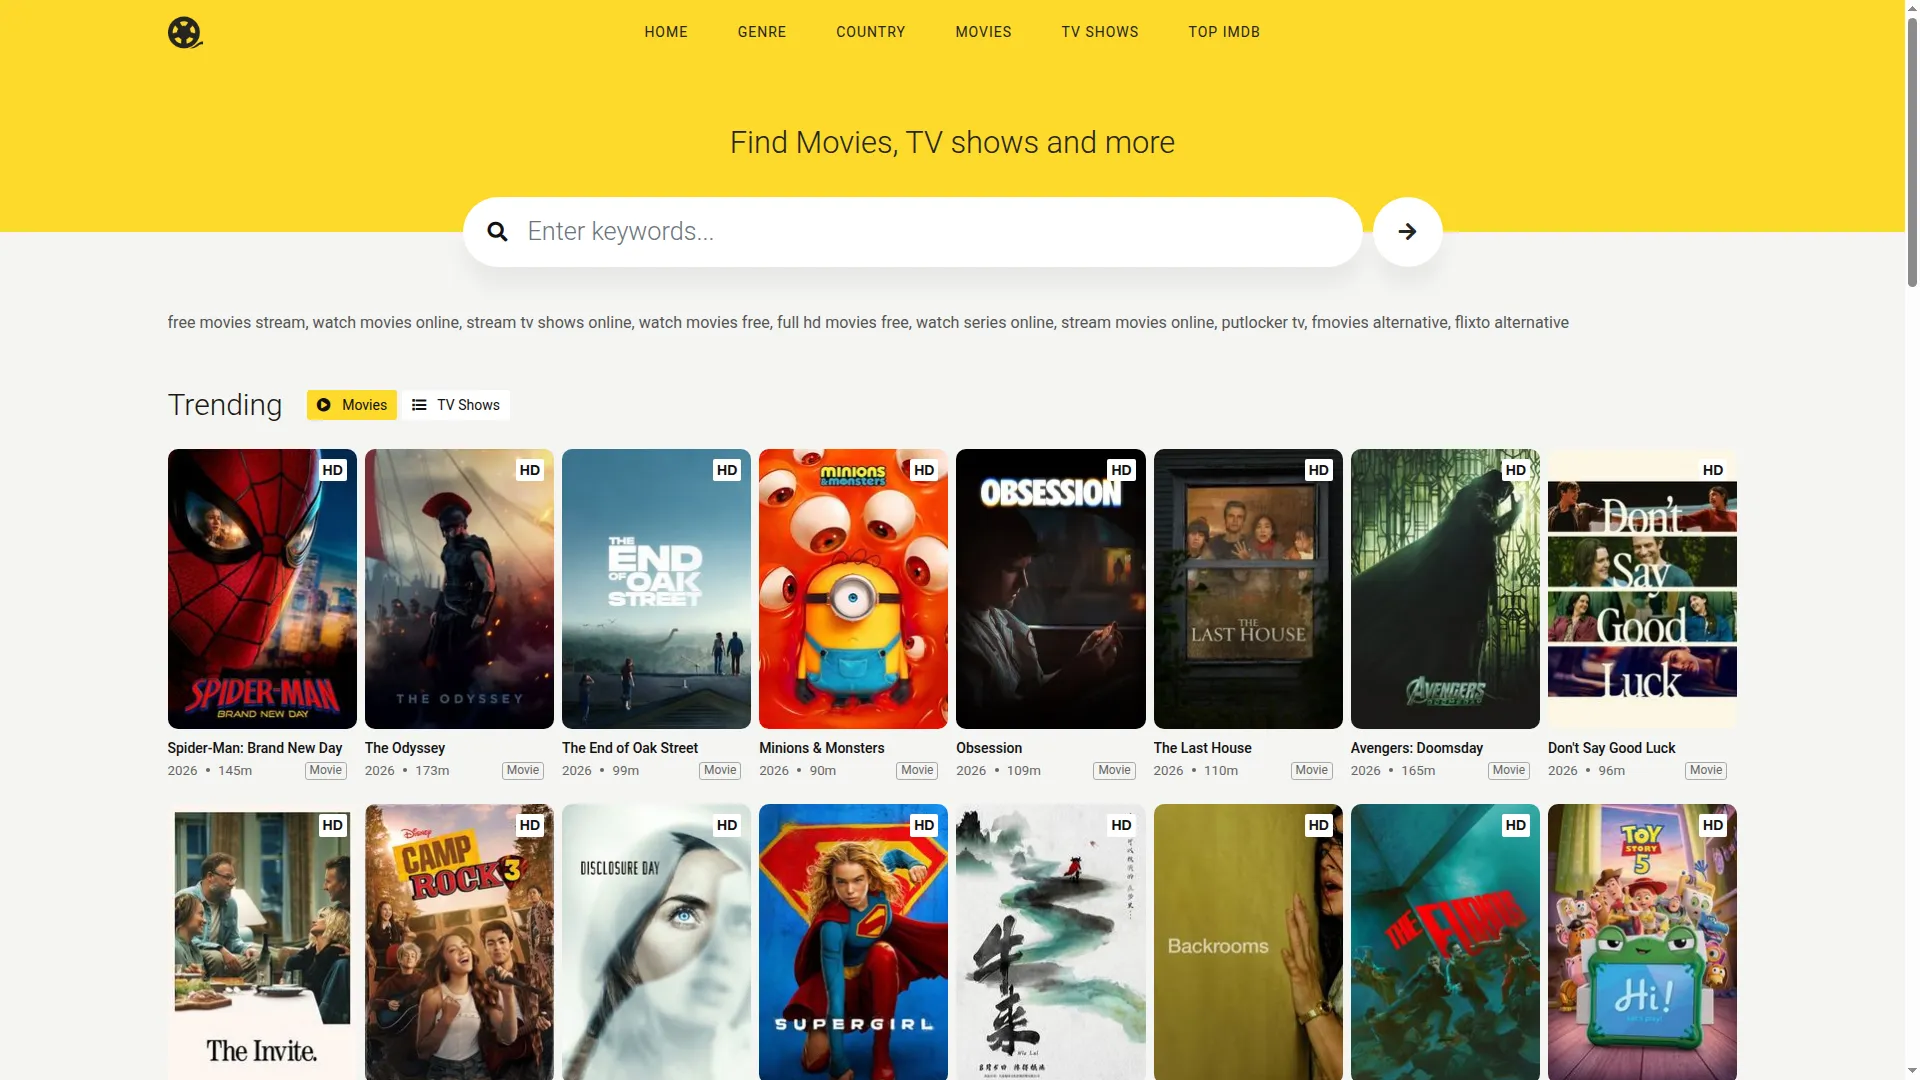The image size is (1920, 1080).
Task: Select the Movies trending tab
Action: point(352,405)
